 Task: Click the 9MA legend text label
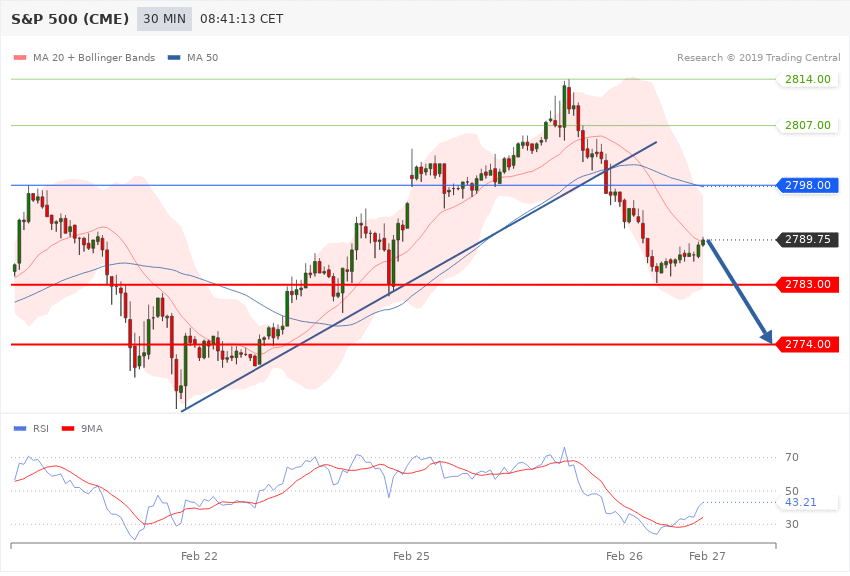(92, 429)
